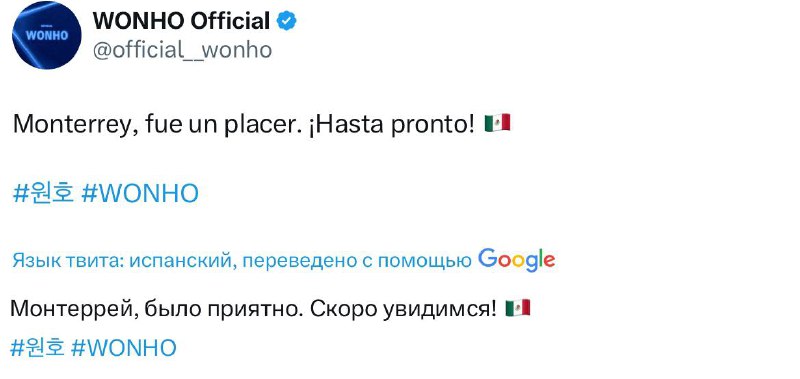
Task: Open the #원호 hashtag below the Russian translation
Action: pyautogui.click(x=37, y=348)
